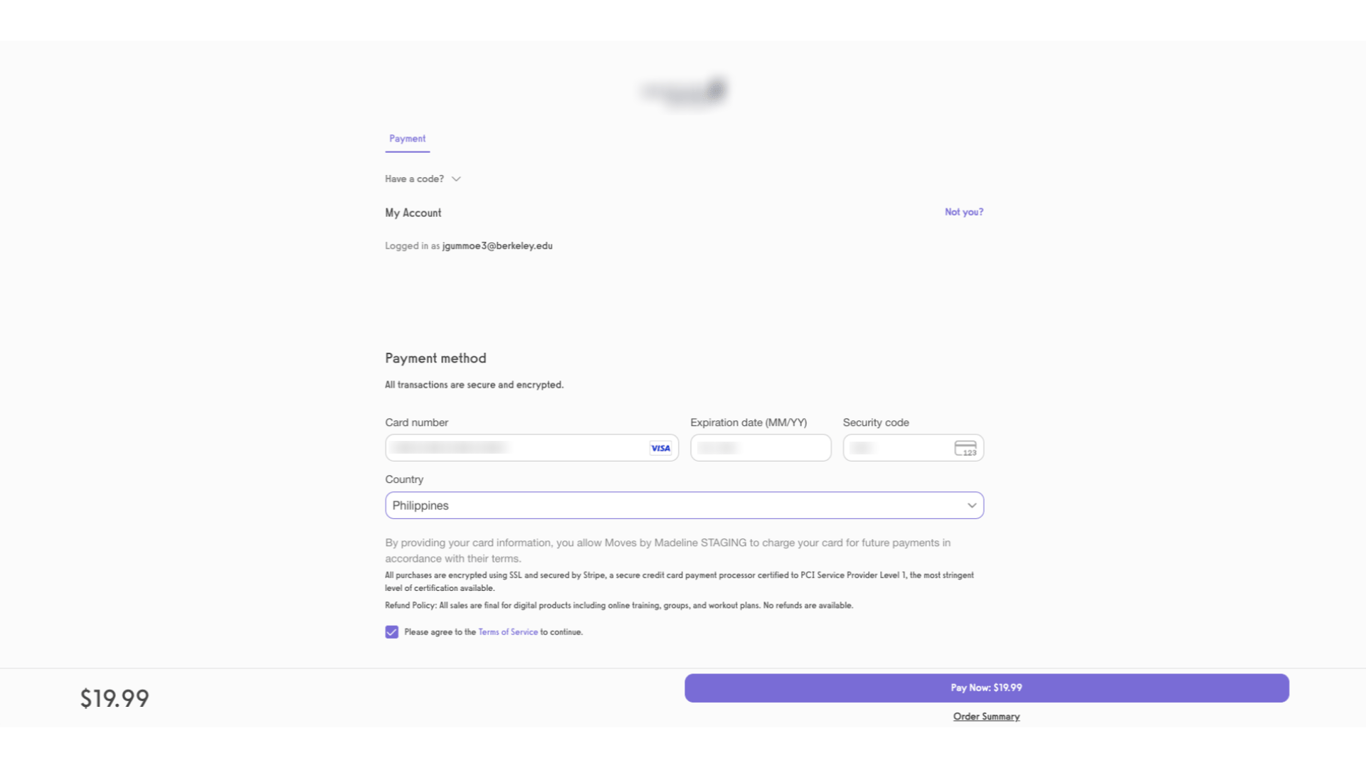1366x768 pixels.
Task: Change the country from Philippines
Action: click(684, 505)
